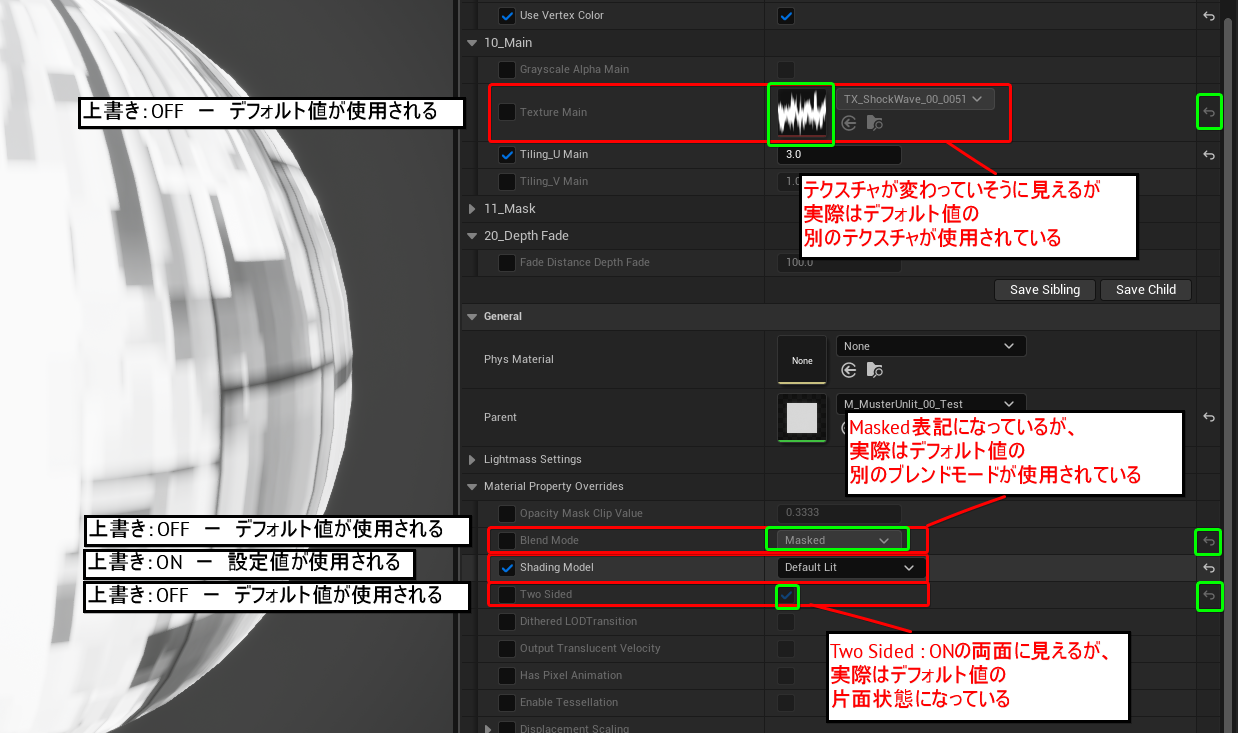Click the Tiling_U Main value field
Screen dimensions: 1238x733
838,155
